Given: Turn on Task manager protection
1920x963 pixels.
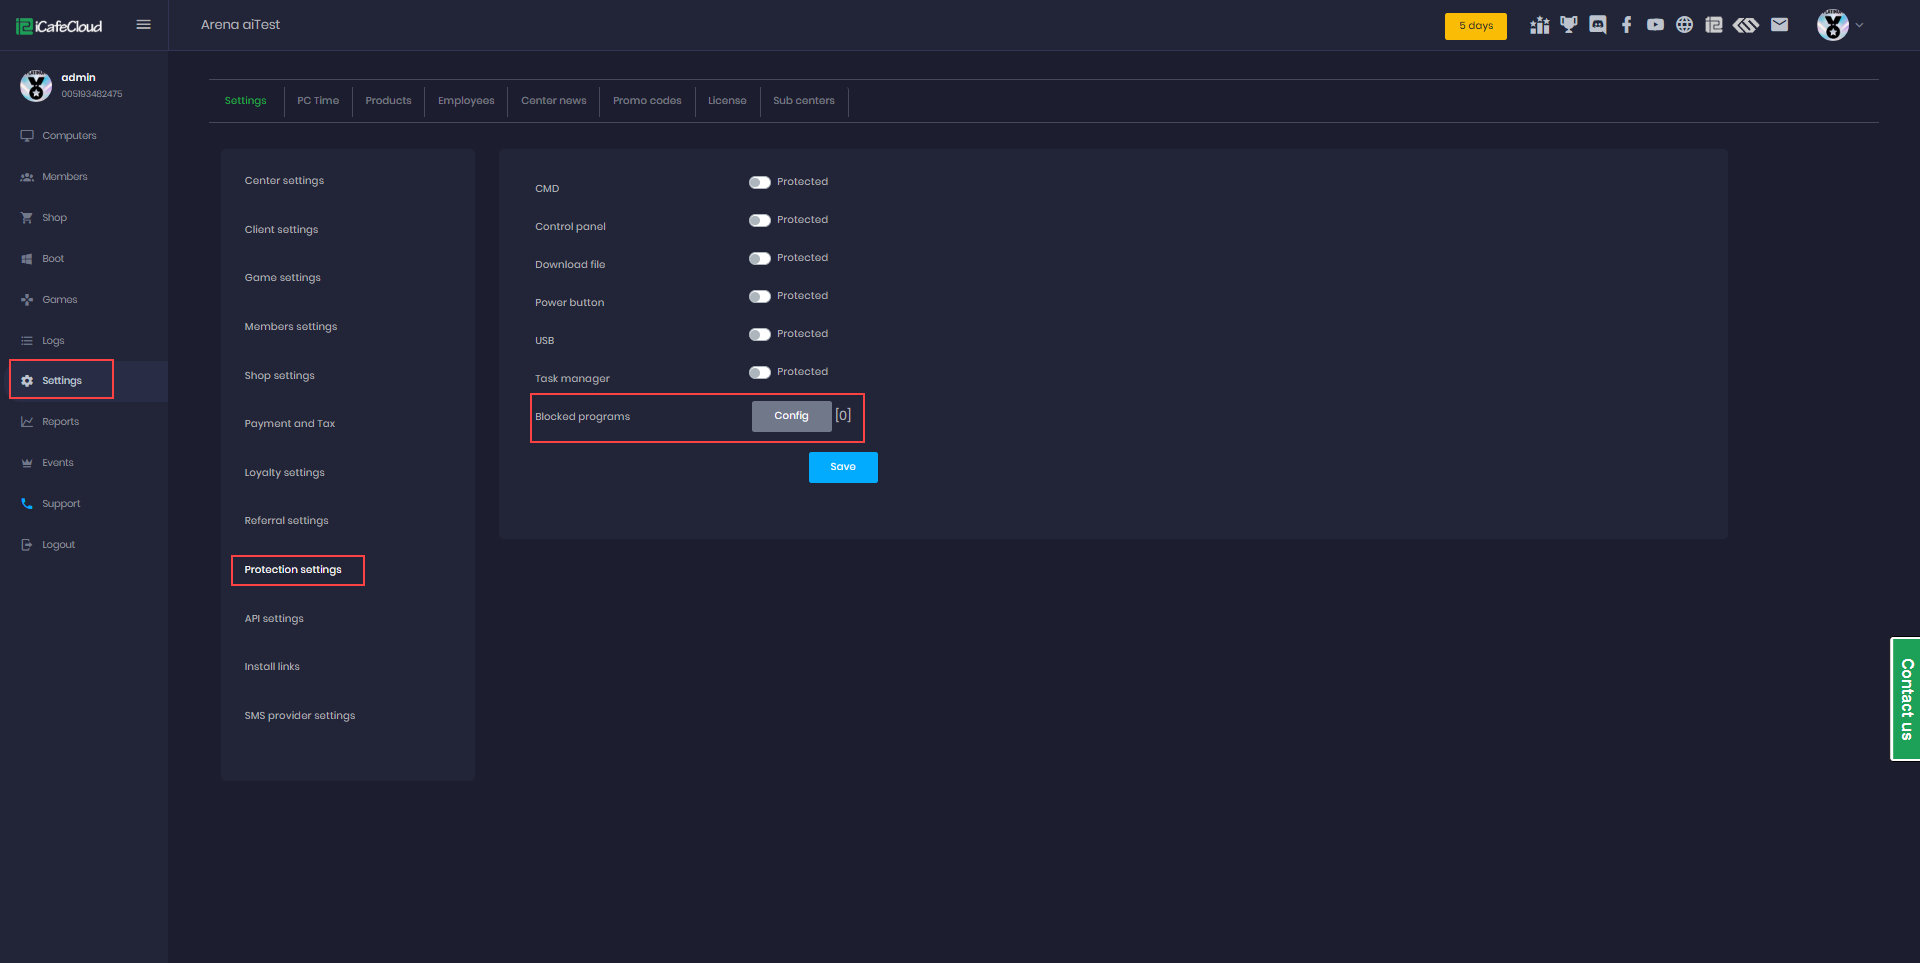Looking at the screenshot, I should coord(760,372).
